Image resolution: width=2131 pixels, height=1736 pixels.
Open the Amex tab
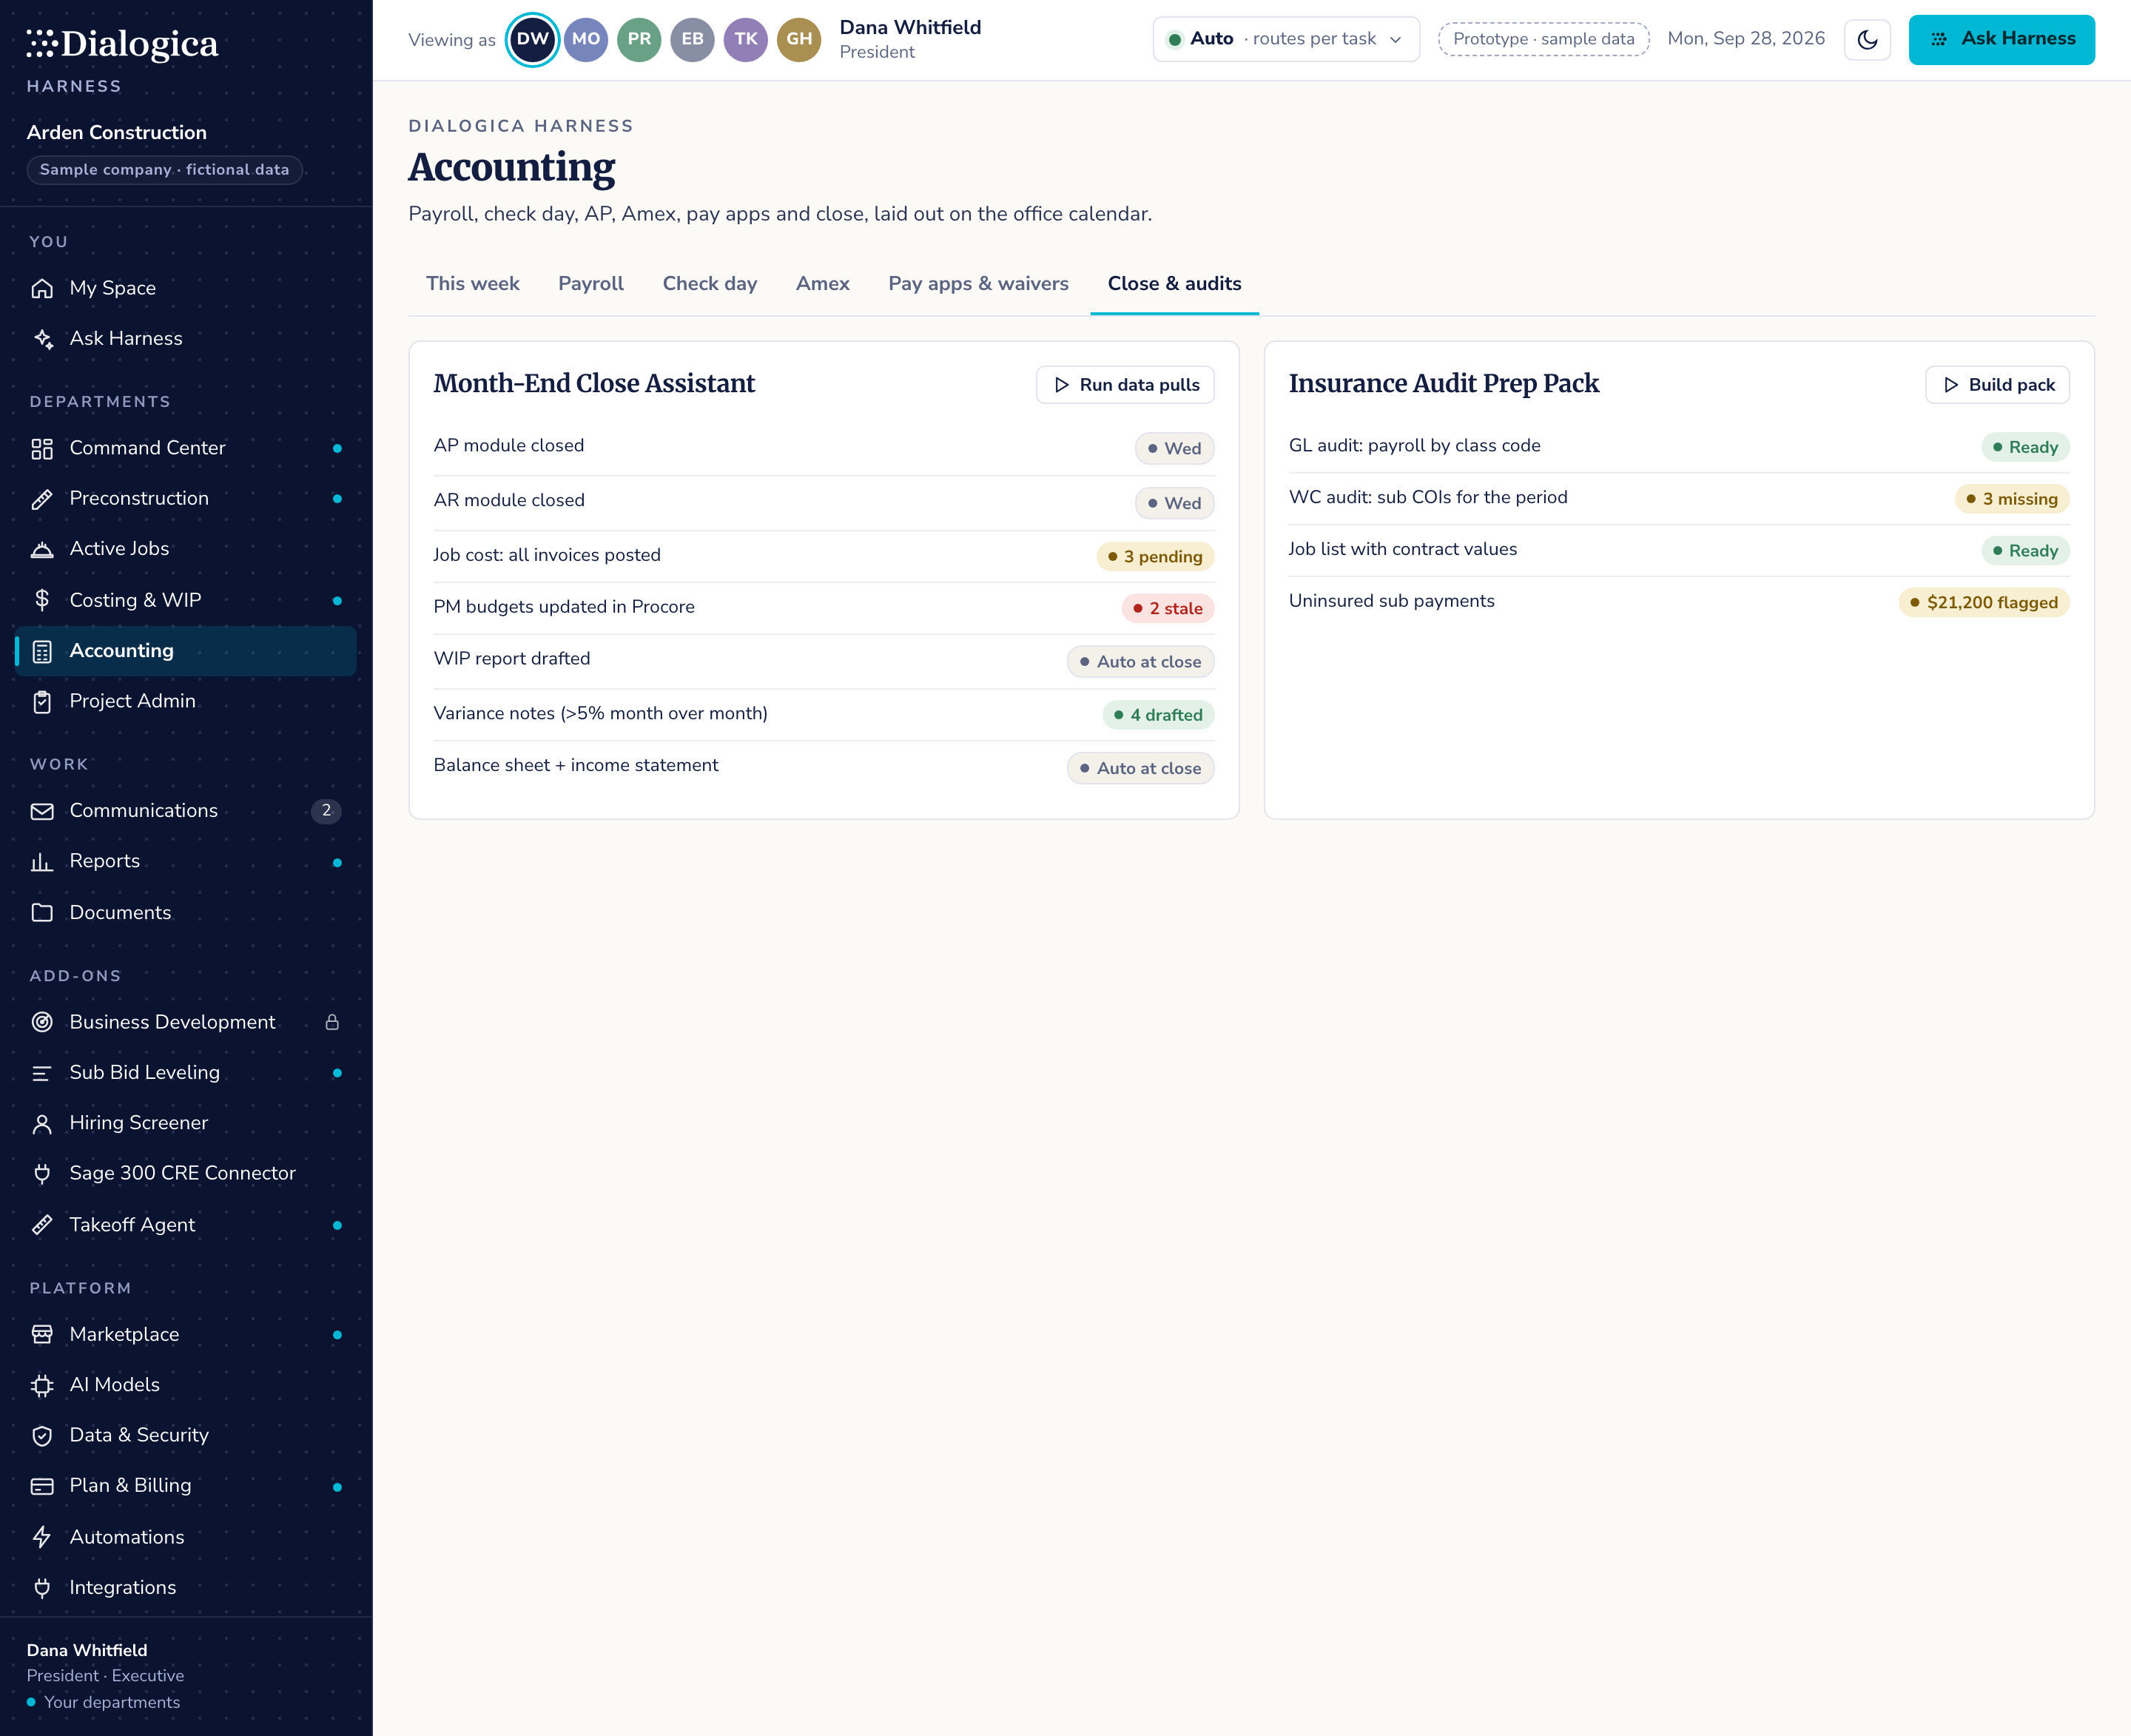(822, 284)
